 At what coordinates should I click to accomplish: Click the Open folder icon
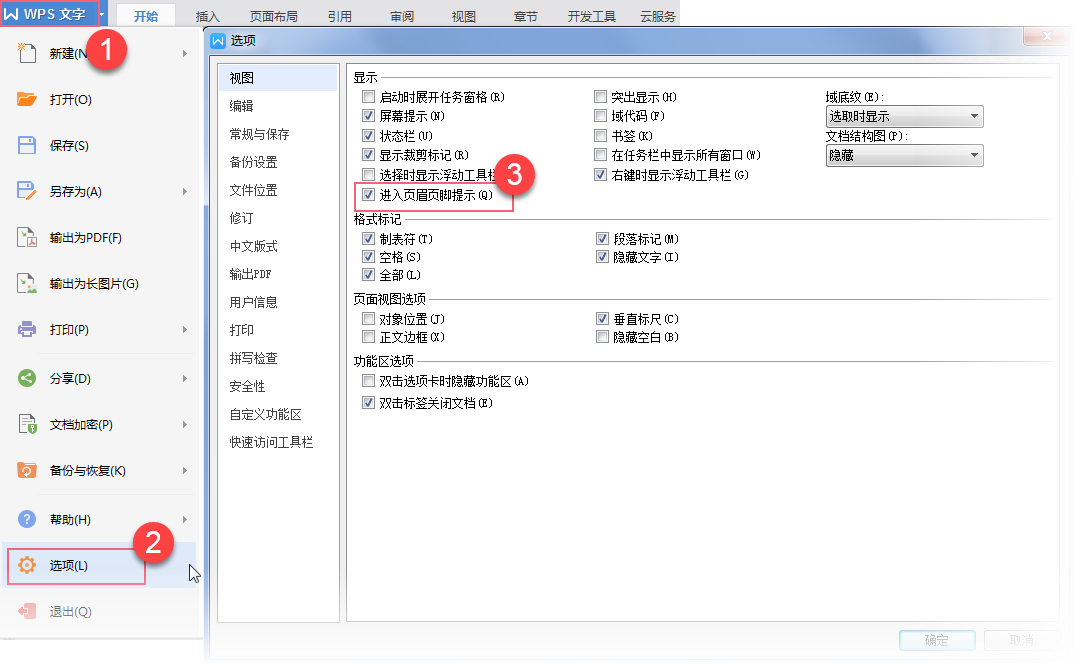[x=27, y=99]
